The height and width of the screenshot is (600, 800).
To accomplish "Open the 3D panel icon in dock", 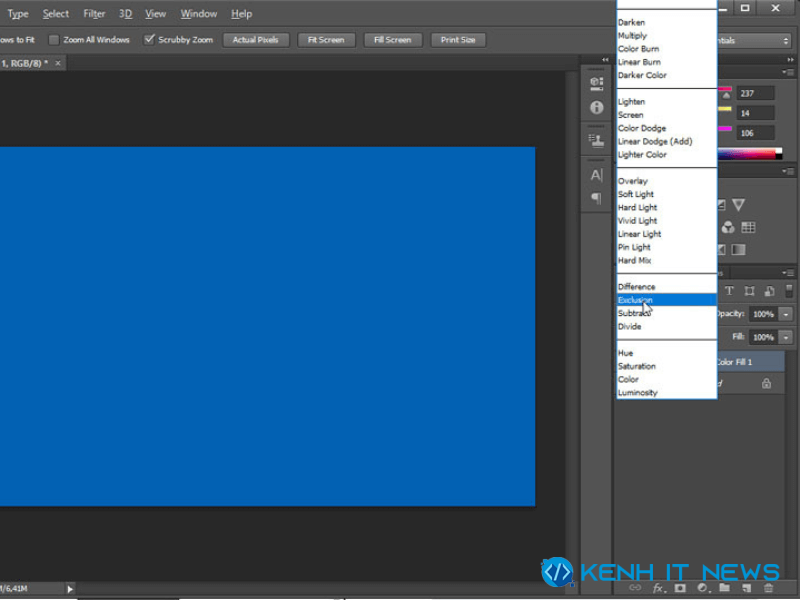I will point(596,83).
